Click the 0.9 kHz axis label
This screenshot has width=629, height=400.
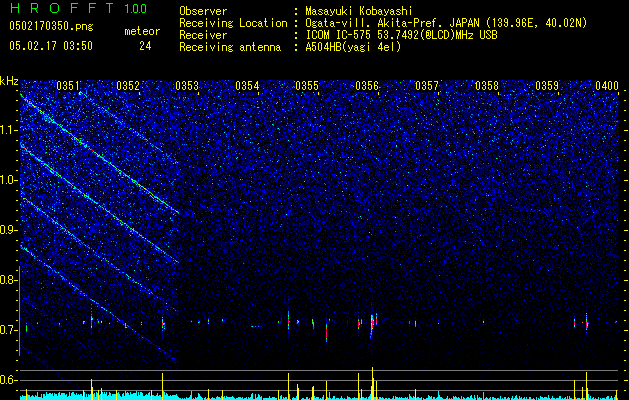tap(8, 230)
